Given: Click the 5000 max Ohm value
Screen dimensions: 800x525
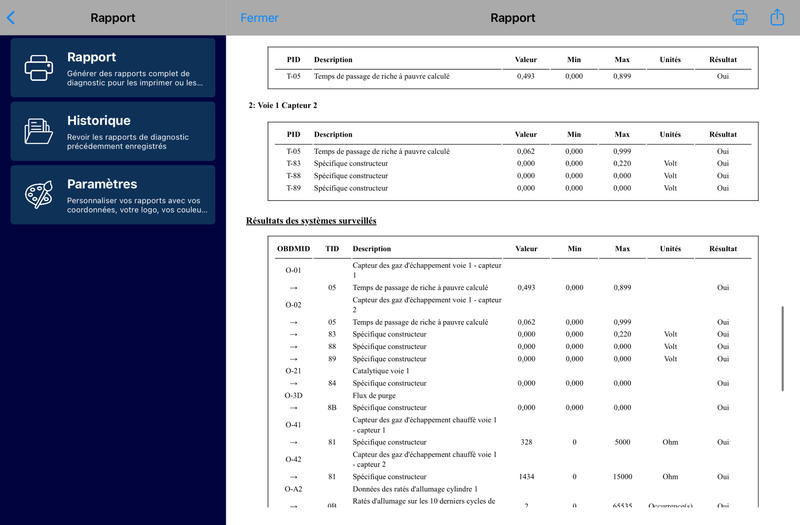Looking at the screenshot, I should click(x=622, y=442).
